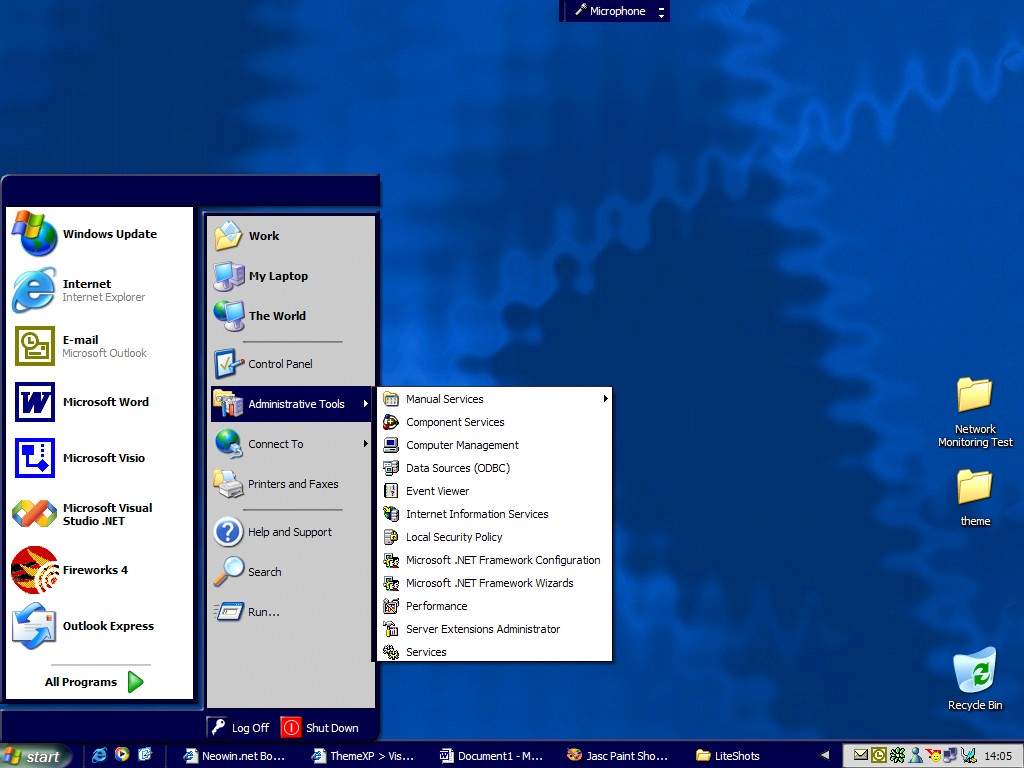The image size is (1024, 768).
Task: Click the 14:05 clock in the tray
Action: pyautogui.click(x=998, y=756)
